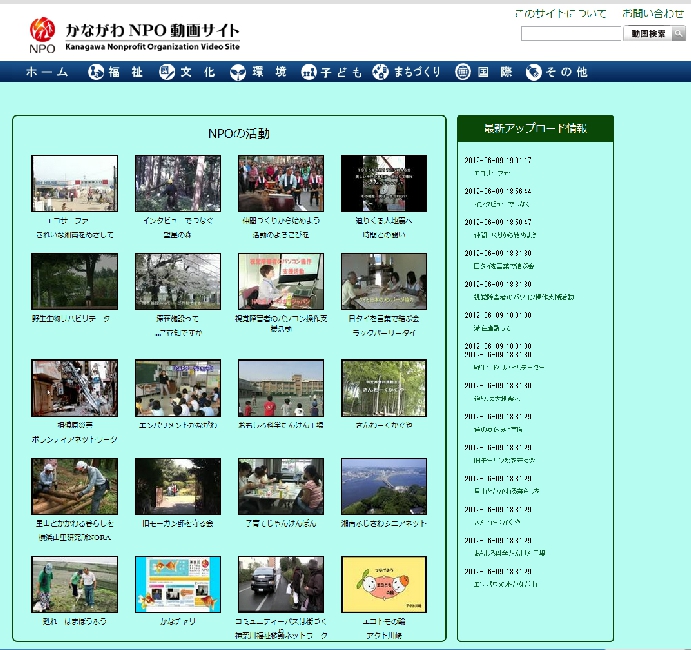The image size is (691, 650).
Task: Open the tall green trees thumbnail
Action: pos(384,388)
